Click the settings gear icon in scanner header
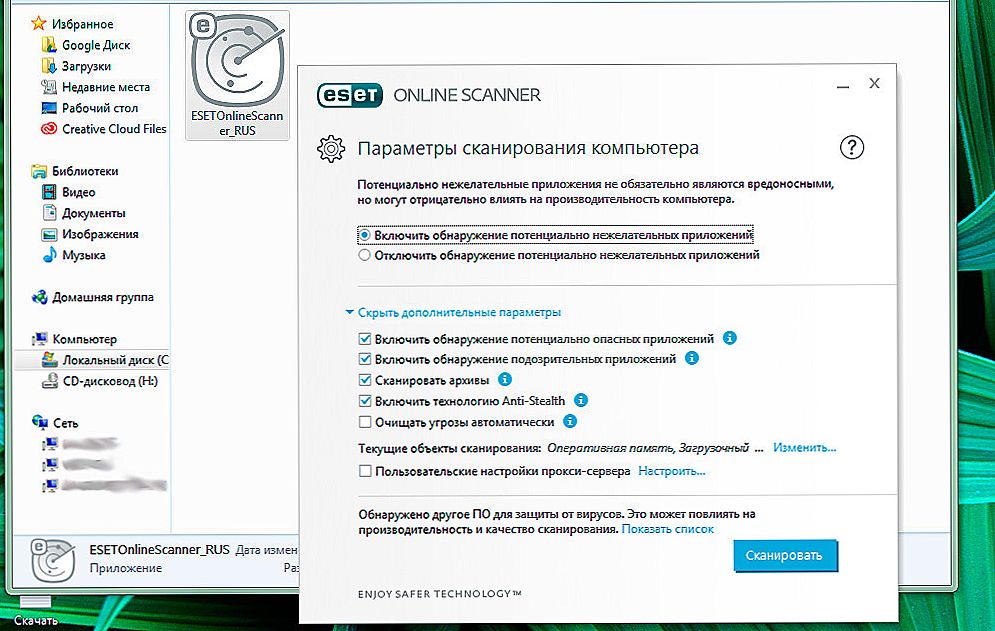Viewport: 995px width, 631px height. (x=331, y=149)
